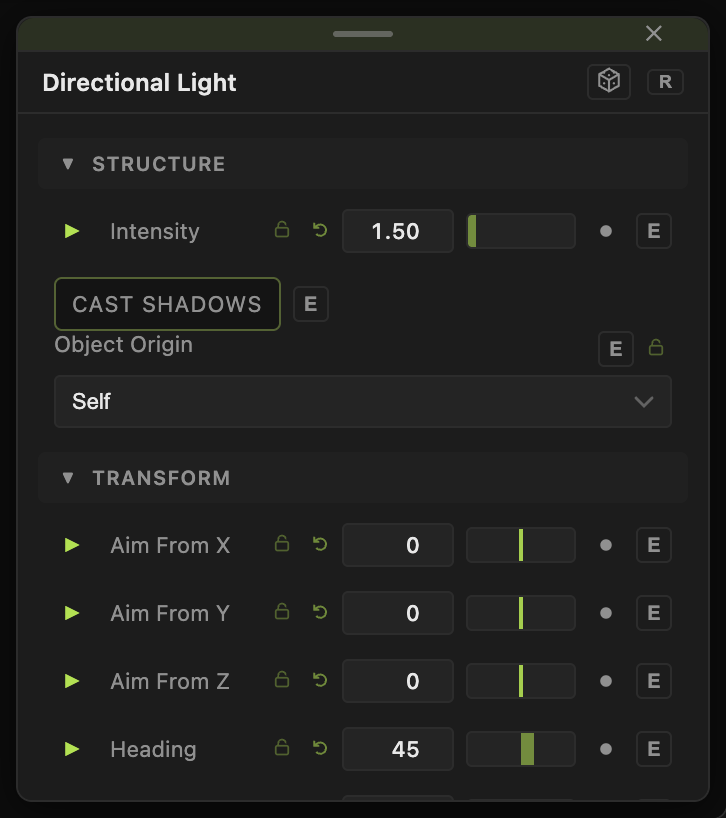Viewport: 726px width, 818px height.
Task: Click the play arrow next to Heading
Action: click(71, 749)
